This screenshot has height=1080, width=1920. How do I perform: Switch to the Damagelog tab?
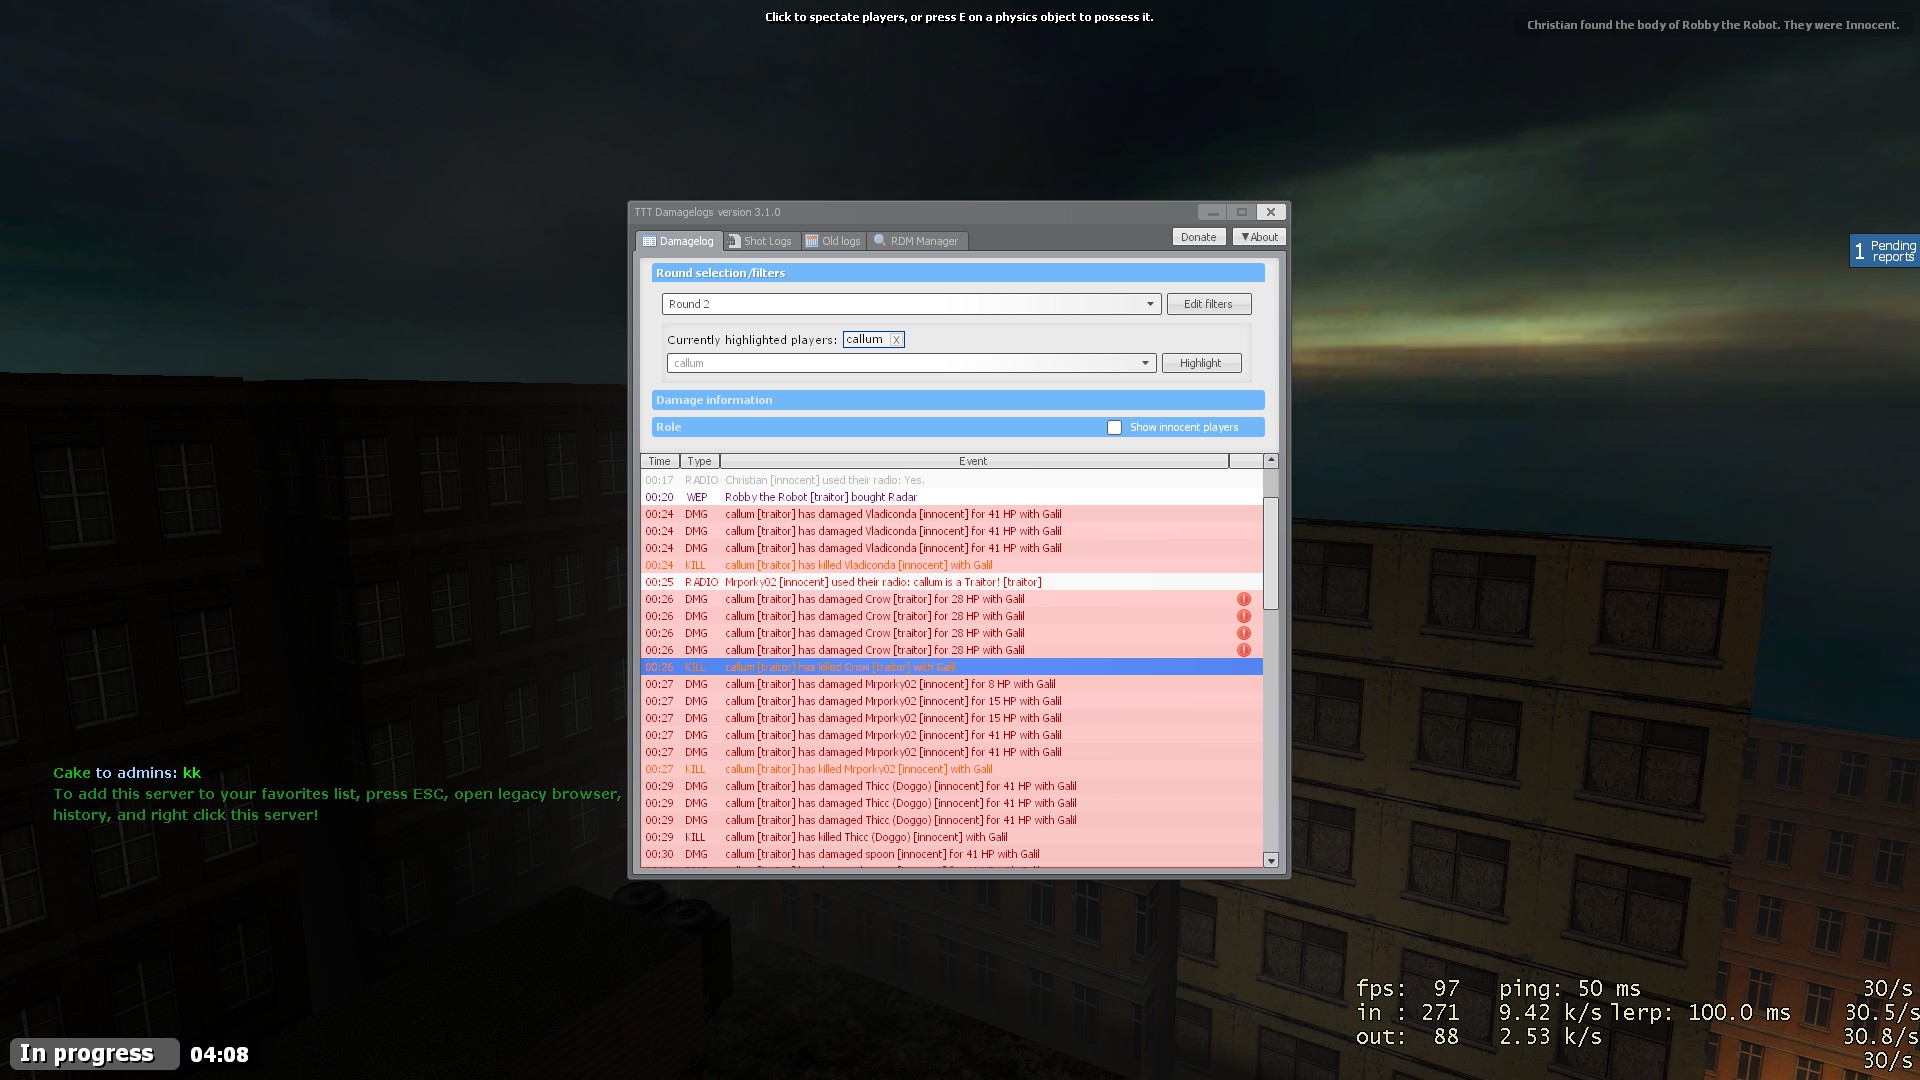[x=679, y=241]
